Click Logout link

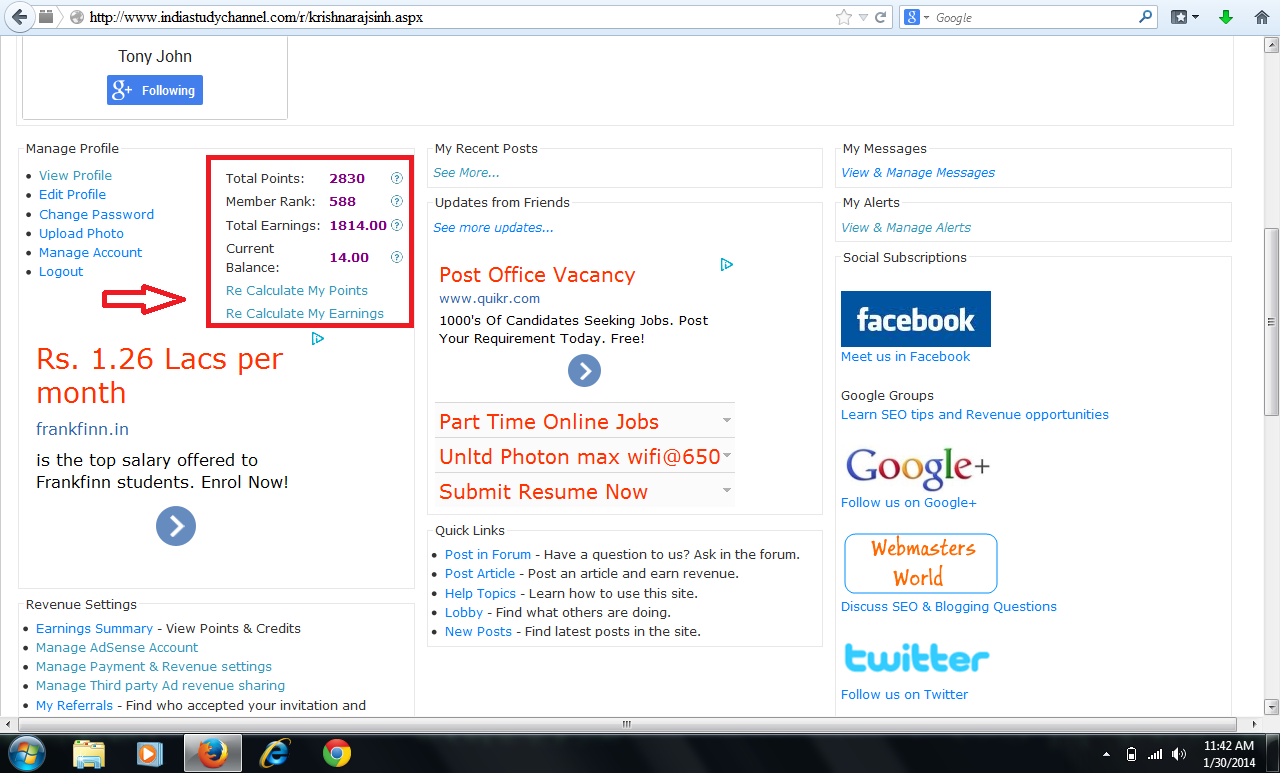pyautogui.click(x=61, y=271)
